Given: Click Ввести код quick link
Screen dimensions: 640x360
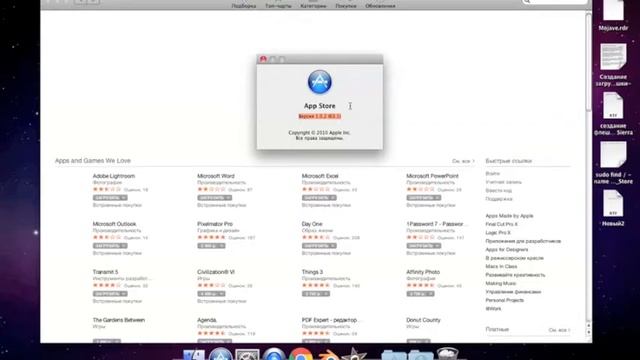Looking at the screenshot, I should (x=498, y=191).
